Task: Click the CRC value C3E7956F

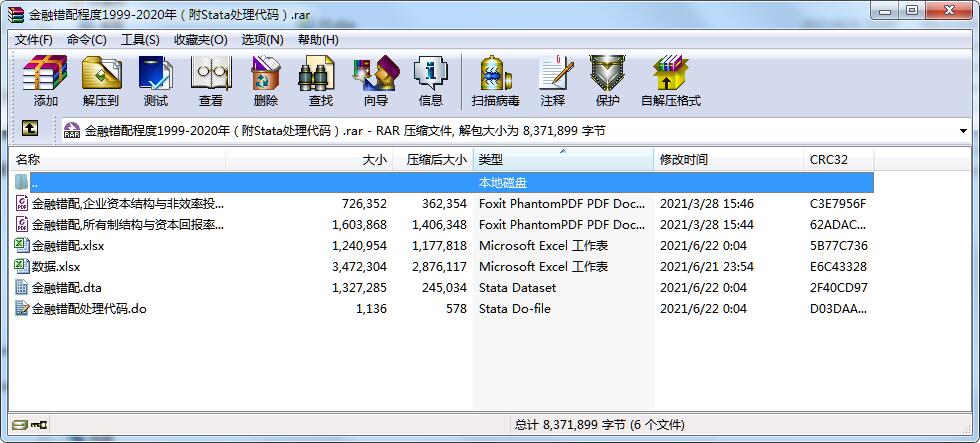Action: coord(838,203)
